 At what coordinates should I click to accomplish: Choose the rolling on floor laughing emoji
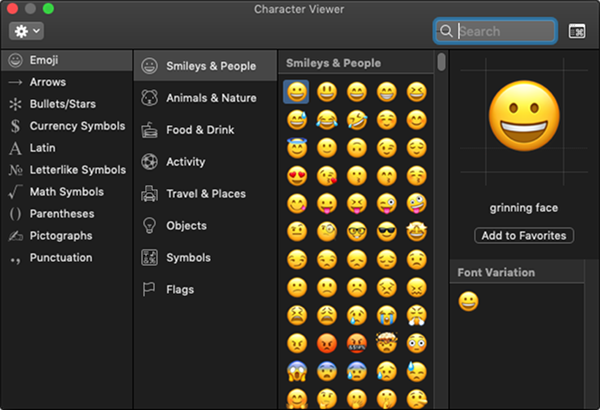[357, 120]
